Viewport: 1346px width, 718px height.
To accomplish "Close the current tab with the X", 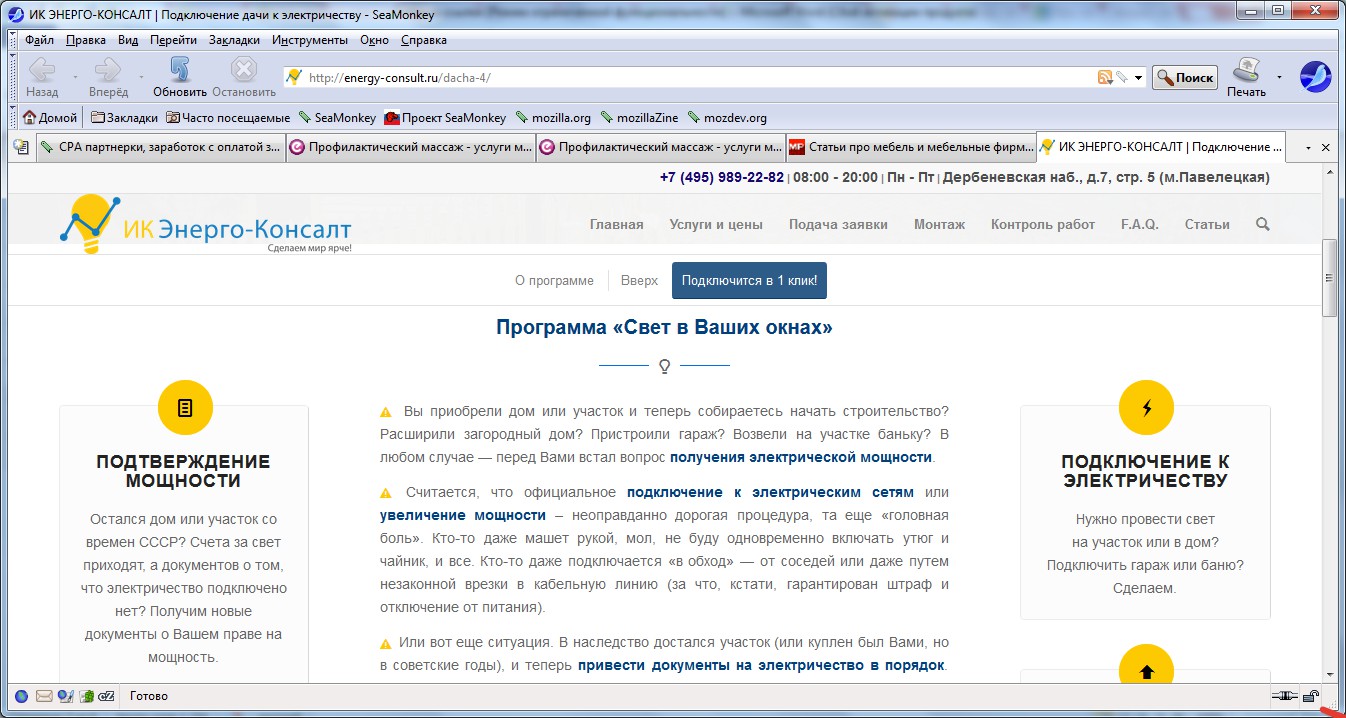I will [1326, 147].
